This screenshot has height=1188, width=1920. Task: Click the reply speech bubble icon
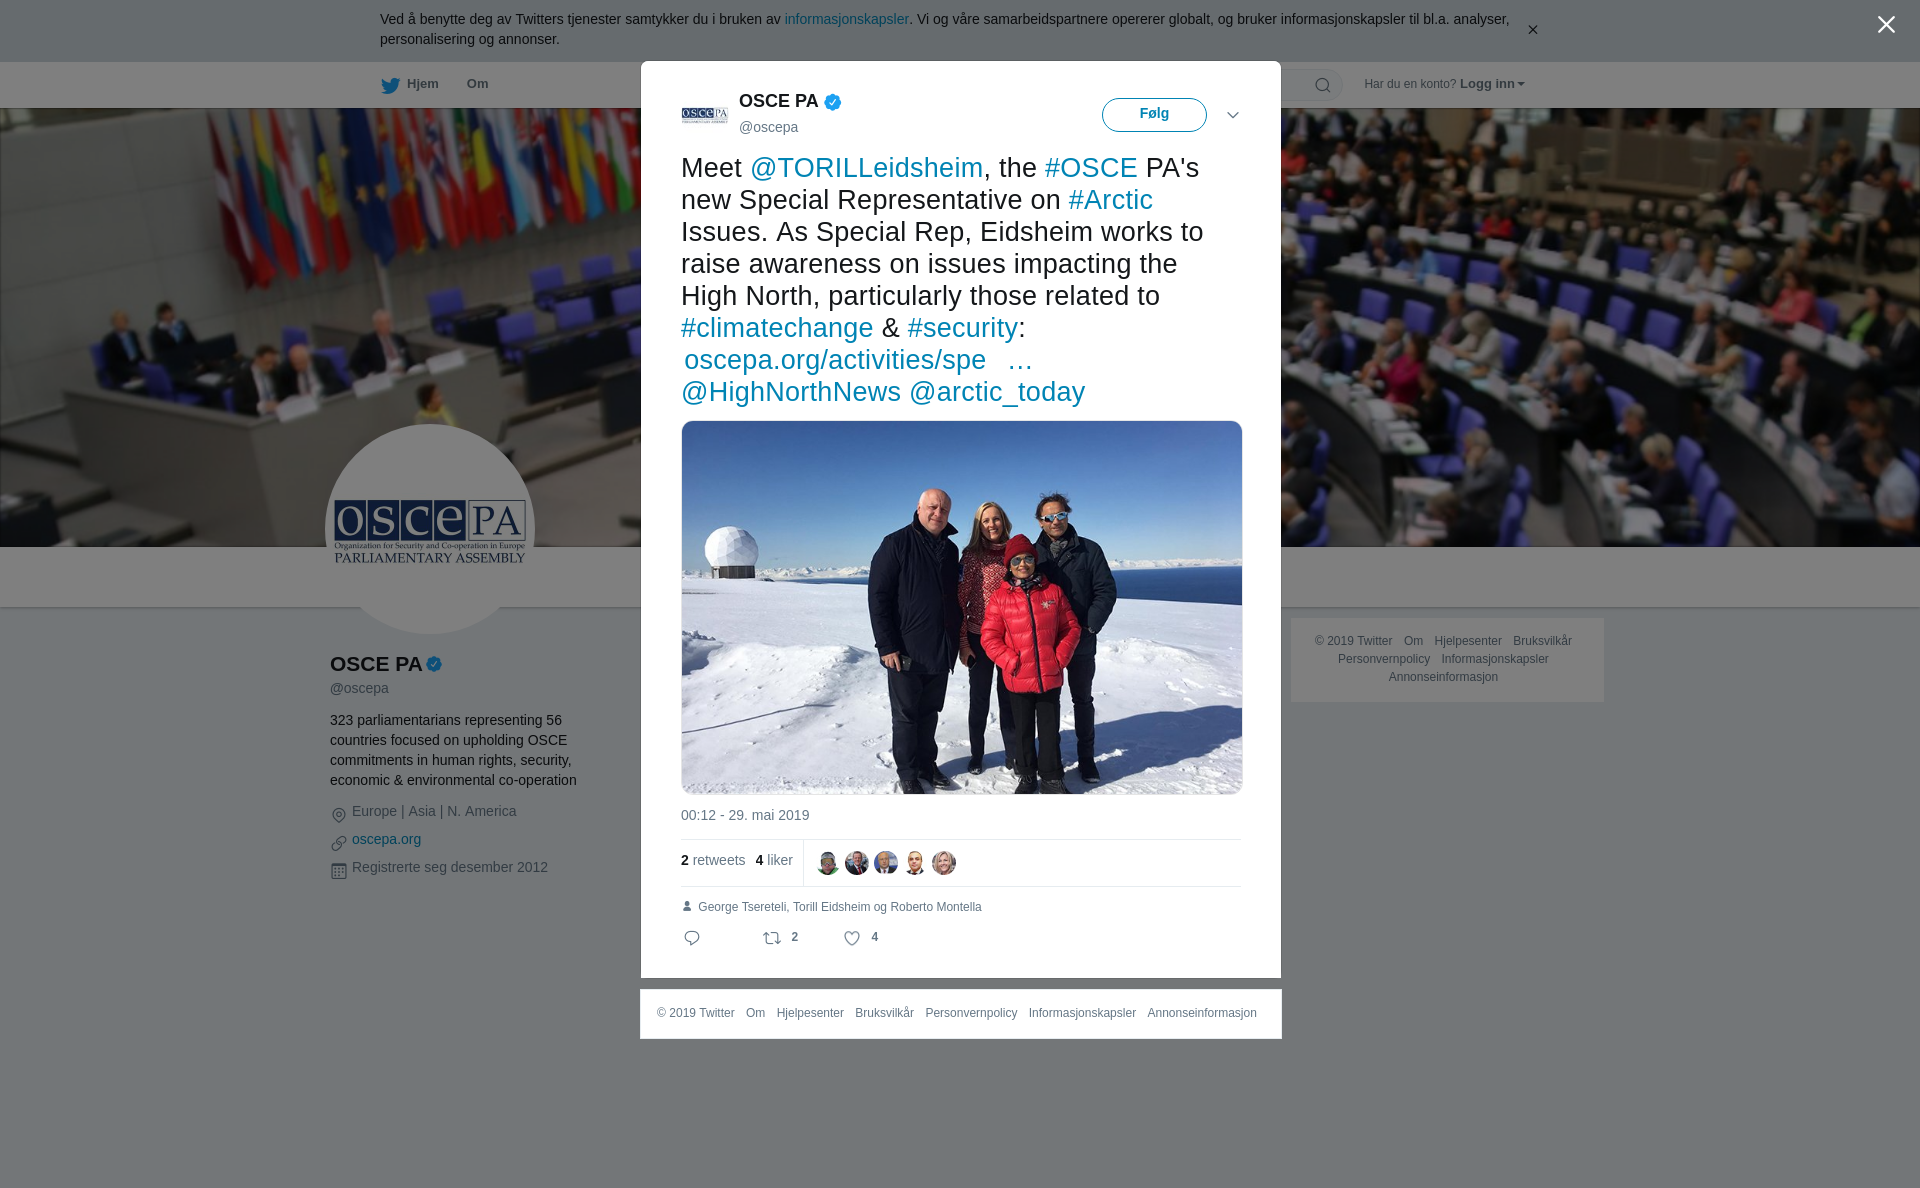(x=692, y=938)
